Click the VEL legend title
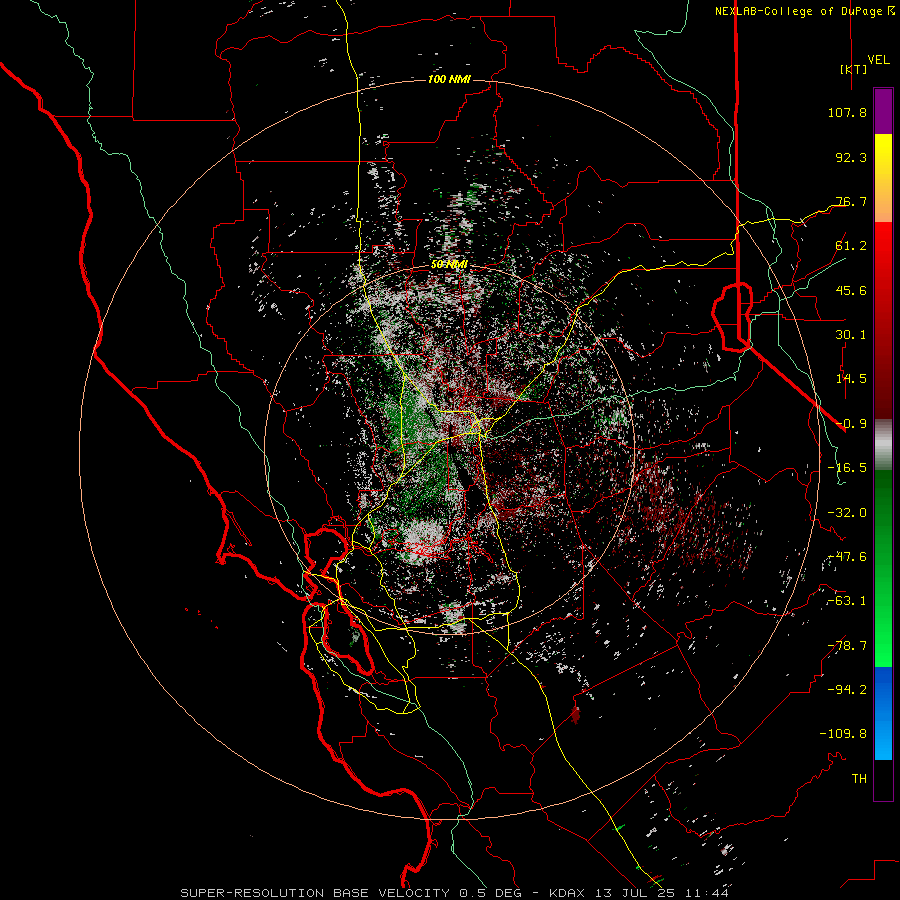The height and width of the screenshot is (900, 900). click(878, 59)
